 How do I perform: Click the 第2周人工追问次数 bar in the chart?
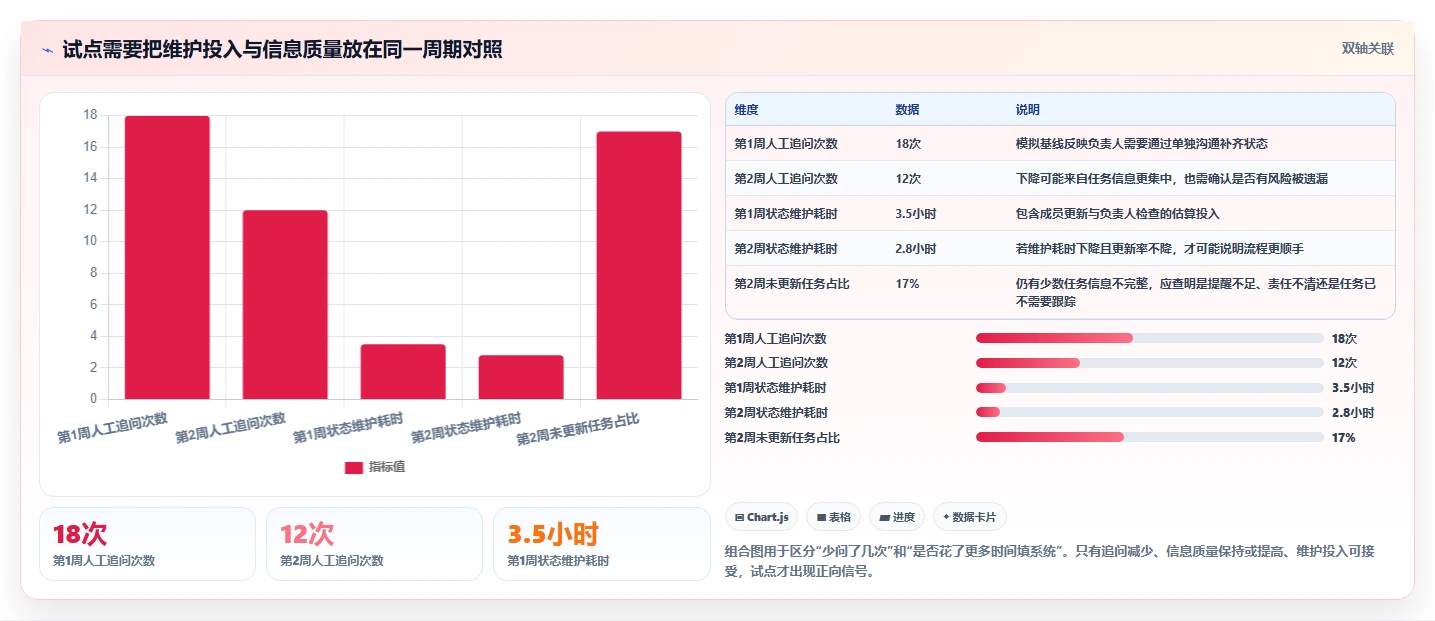point(285,305)
